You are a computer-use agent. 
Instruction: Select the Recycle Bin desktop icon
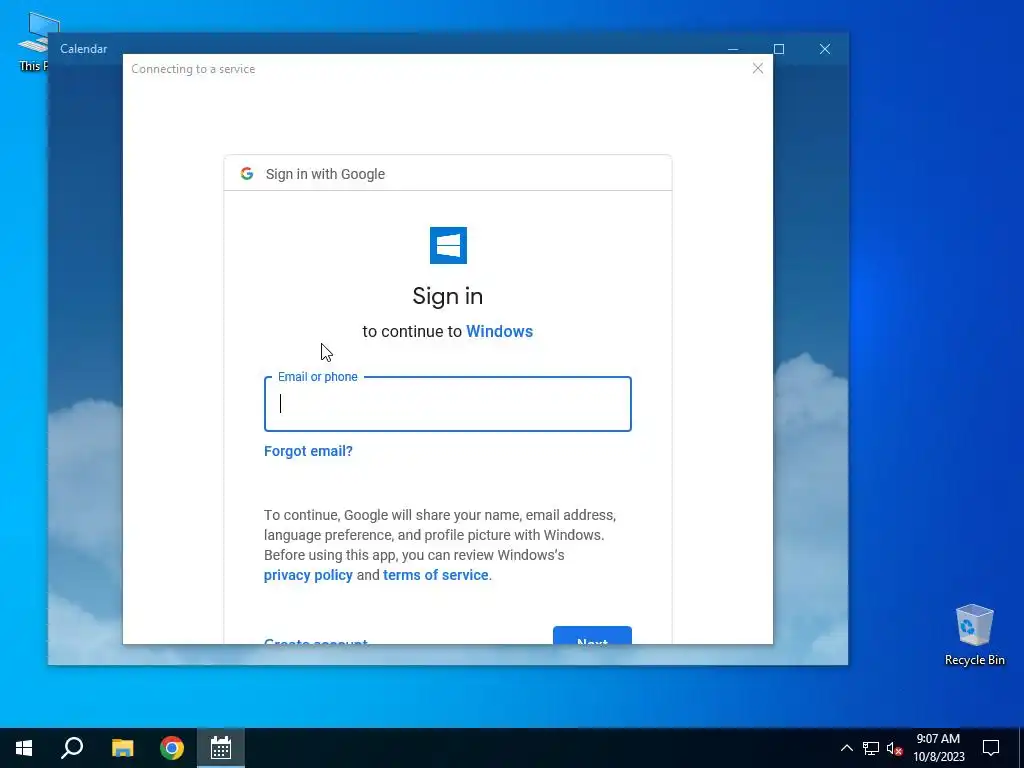point(974,635)
